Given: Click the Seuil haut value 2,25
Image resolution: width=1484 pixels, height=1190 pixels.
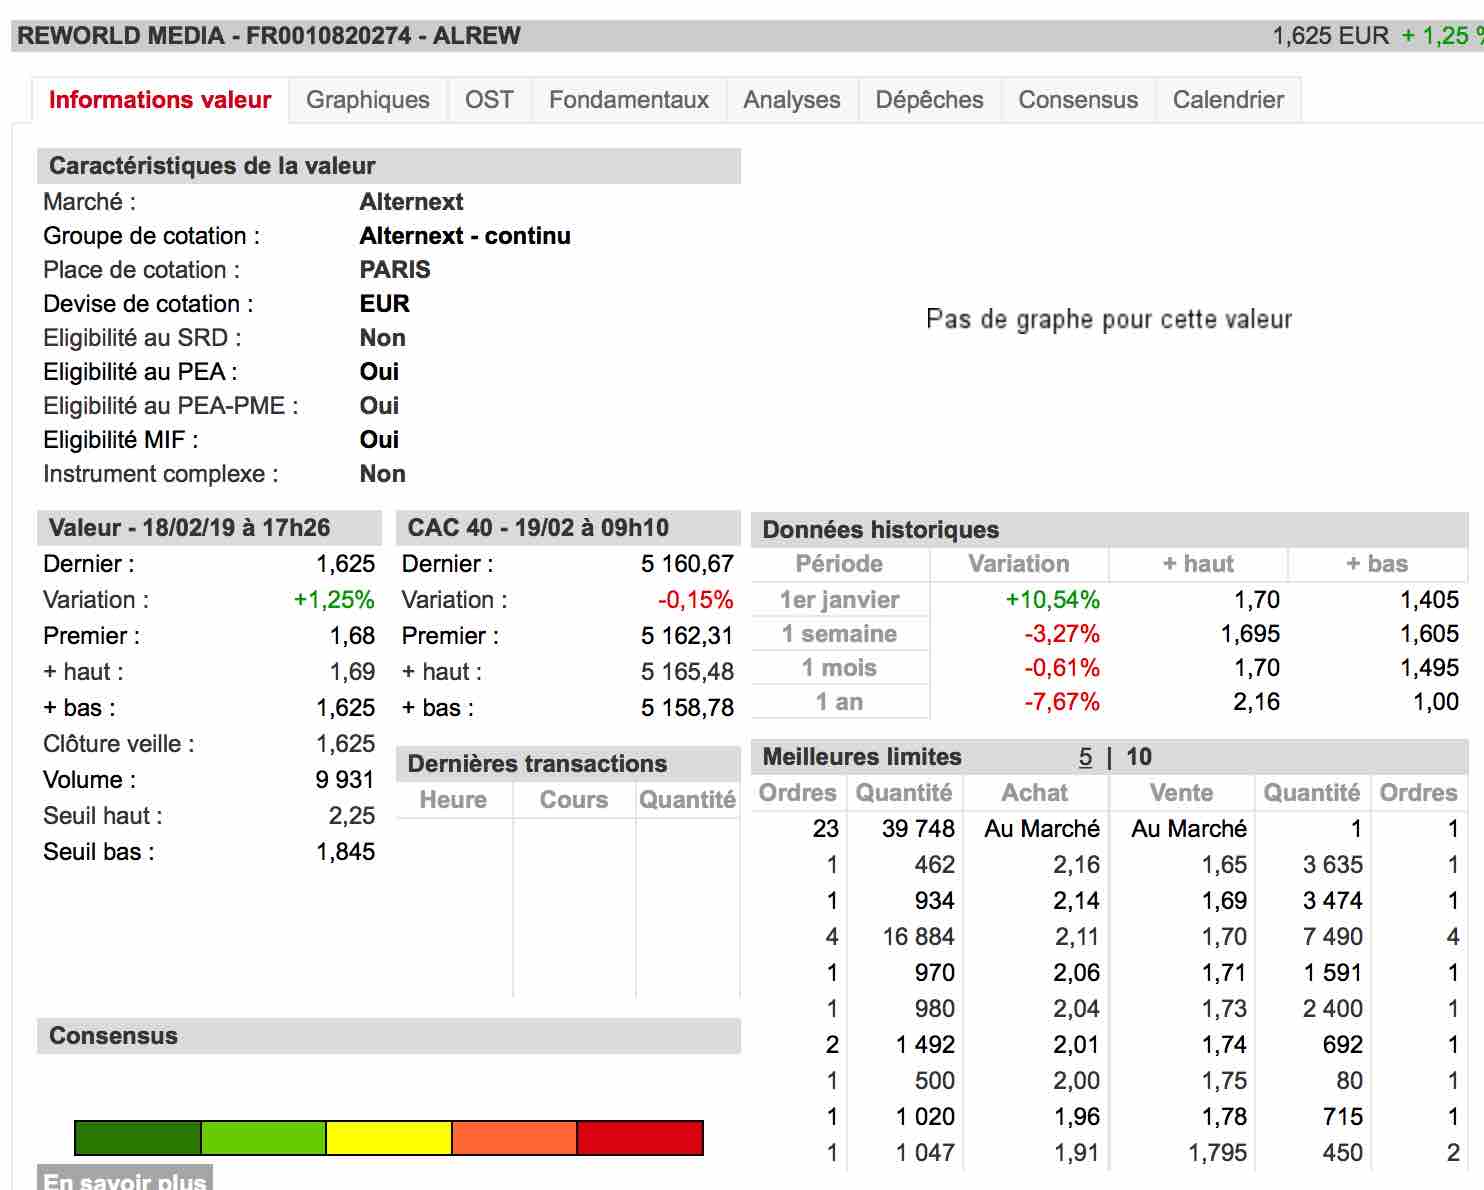Looking at the screenshot, I should pyautogui.click(x=352, y=816).
